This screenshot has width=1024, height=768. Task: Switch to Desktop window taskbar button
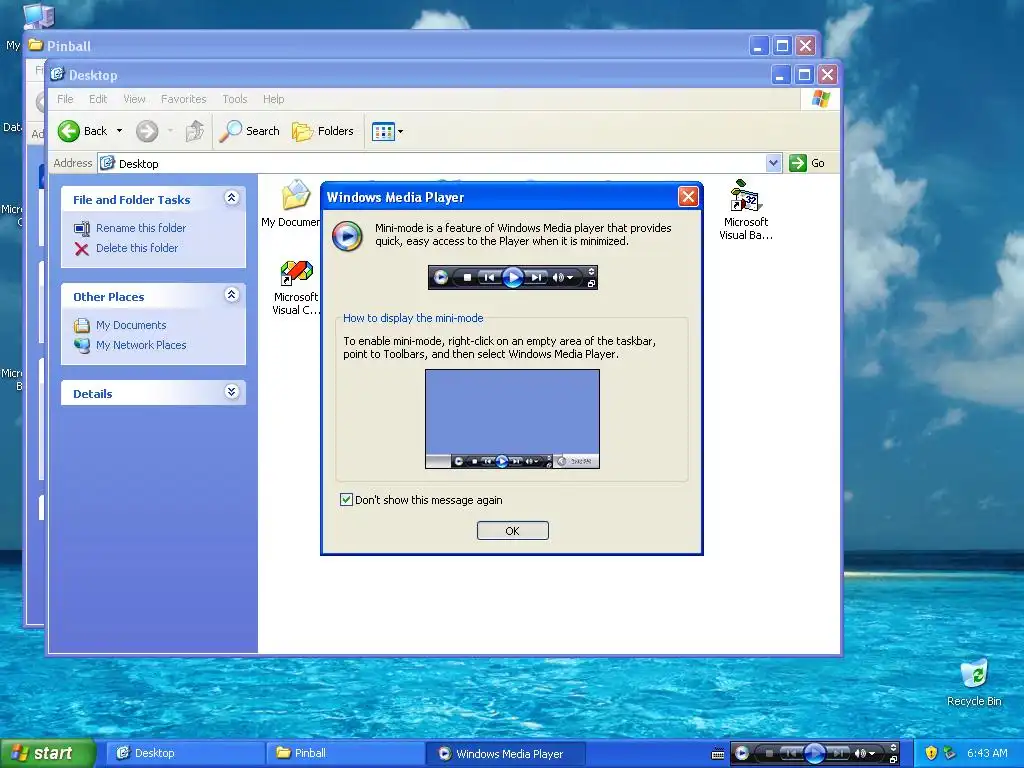click(x=185, y=754)
